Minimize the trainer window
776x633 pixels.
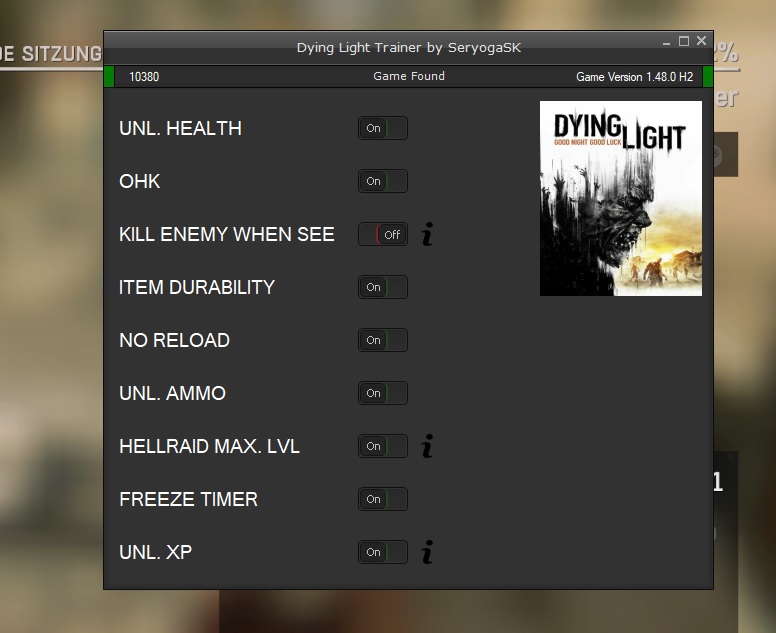pos(666,42)
